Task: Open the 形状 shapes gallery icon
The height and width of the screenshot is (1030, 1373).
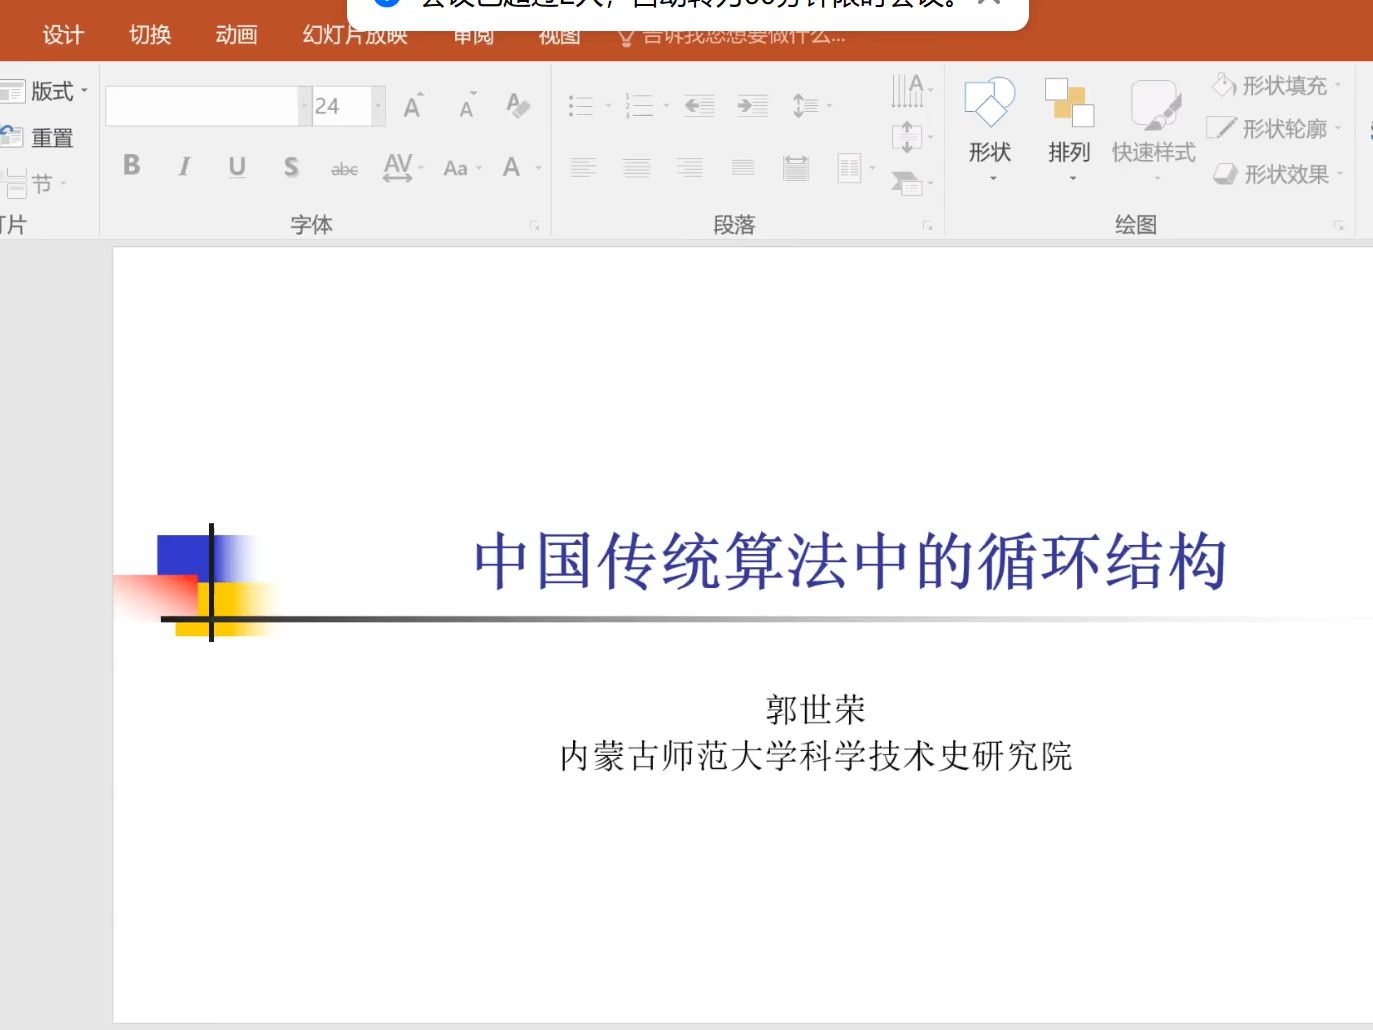Action: coord(990,103)
